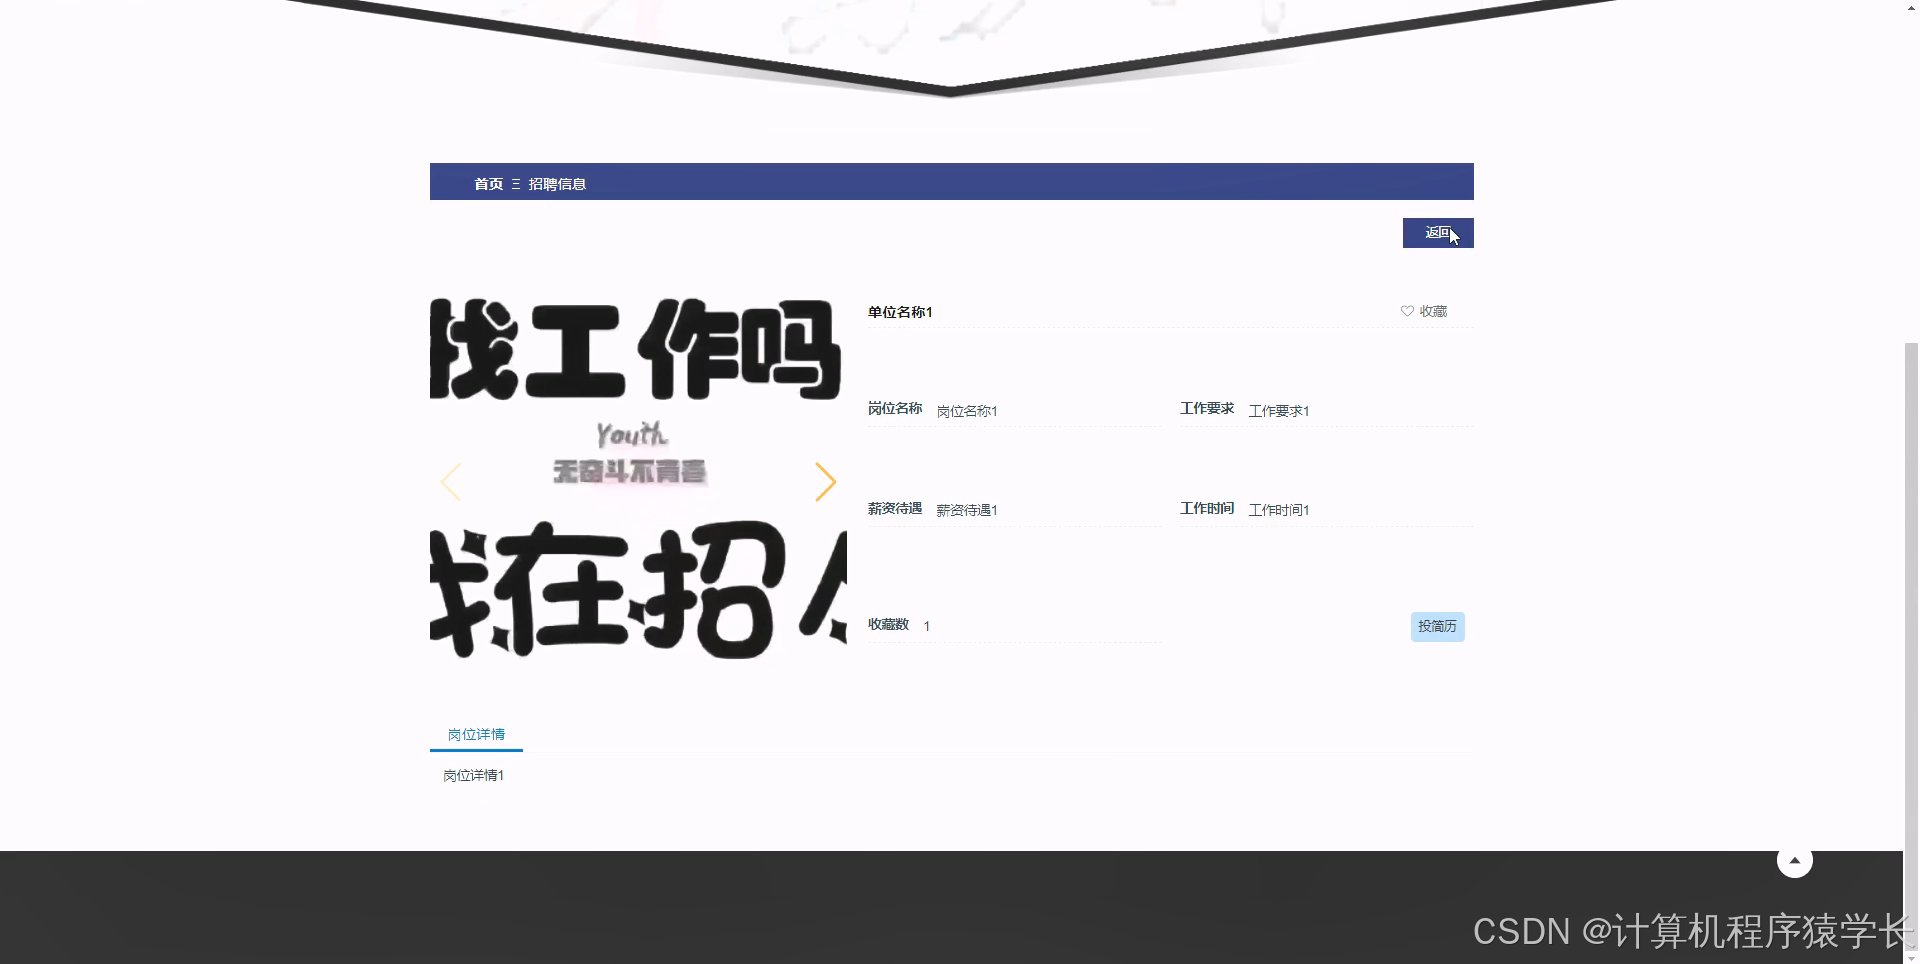Open 首页 from the breadcrumb menu

(488, 183)
